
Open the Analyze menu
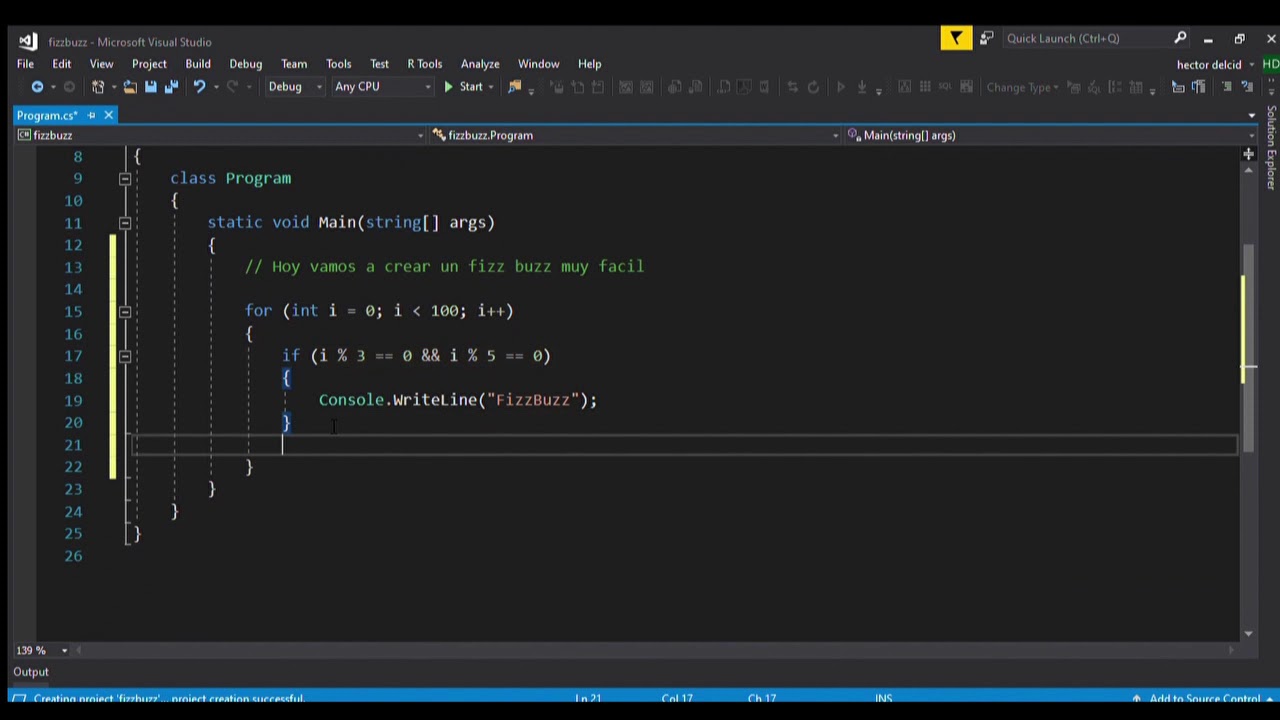tap(480, 64)
